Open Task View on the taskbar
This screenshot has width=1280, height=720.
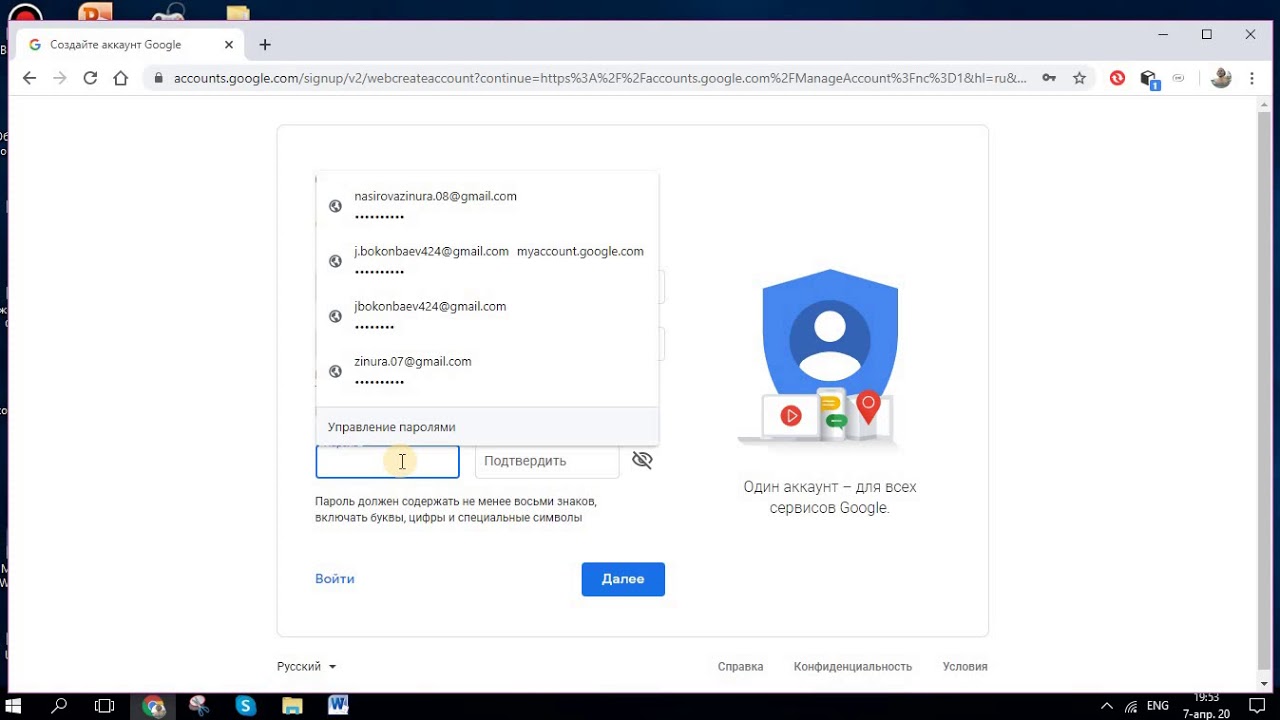coord(104,706)
